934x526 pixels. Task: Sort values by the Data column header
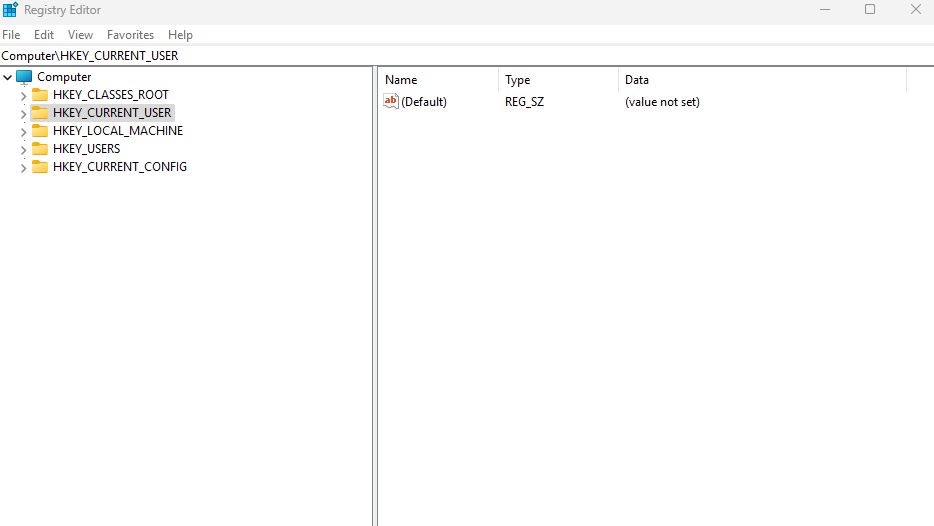762,80
